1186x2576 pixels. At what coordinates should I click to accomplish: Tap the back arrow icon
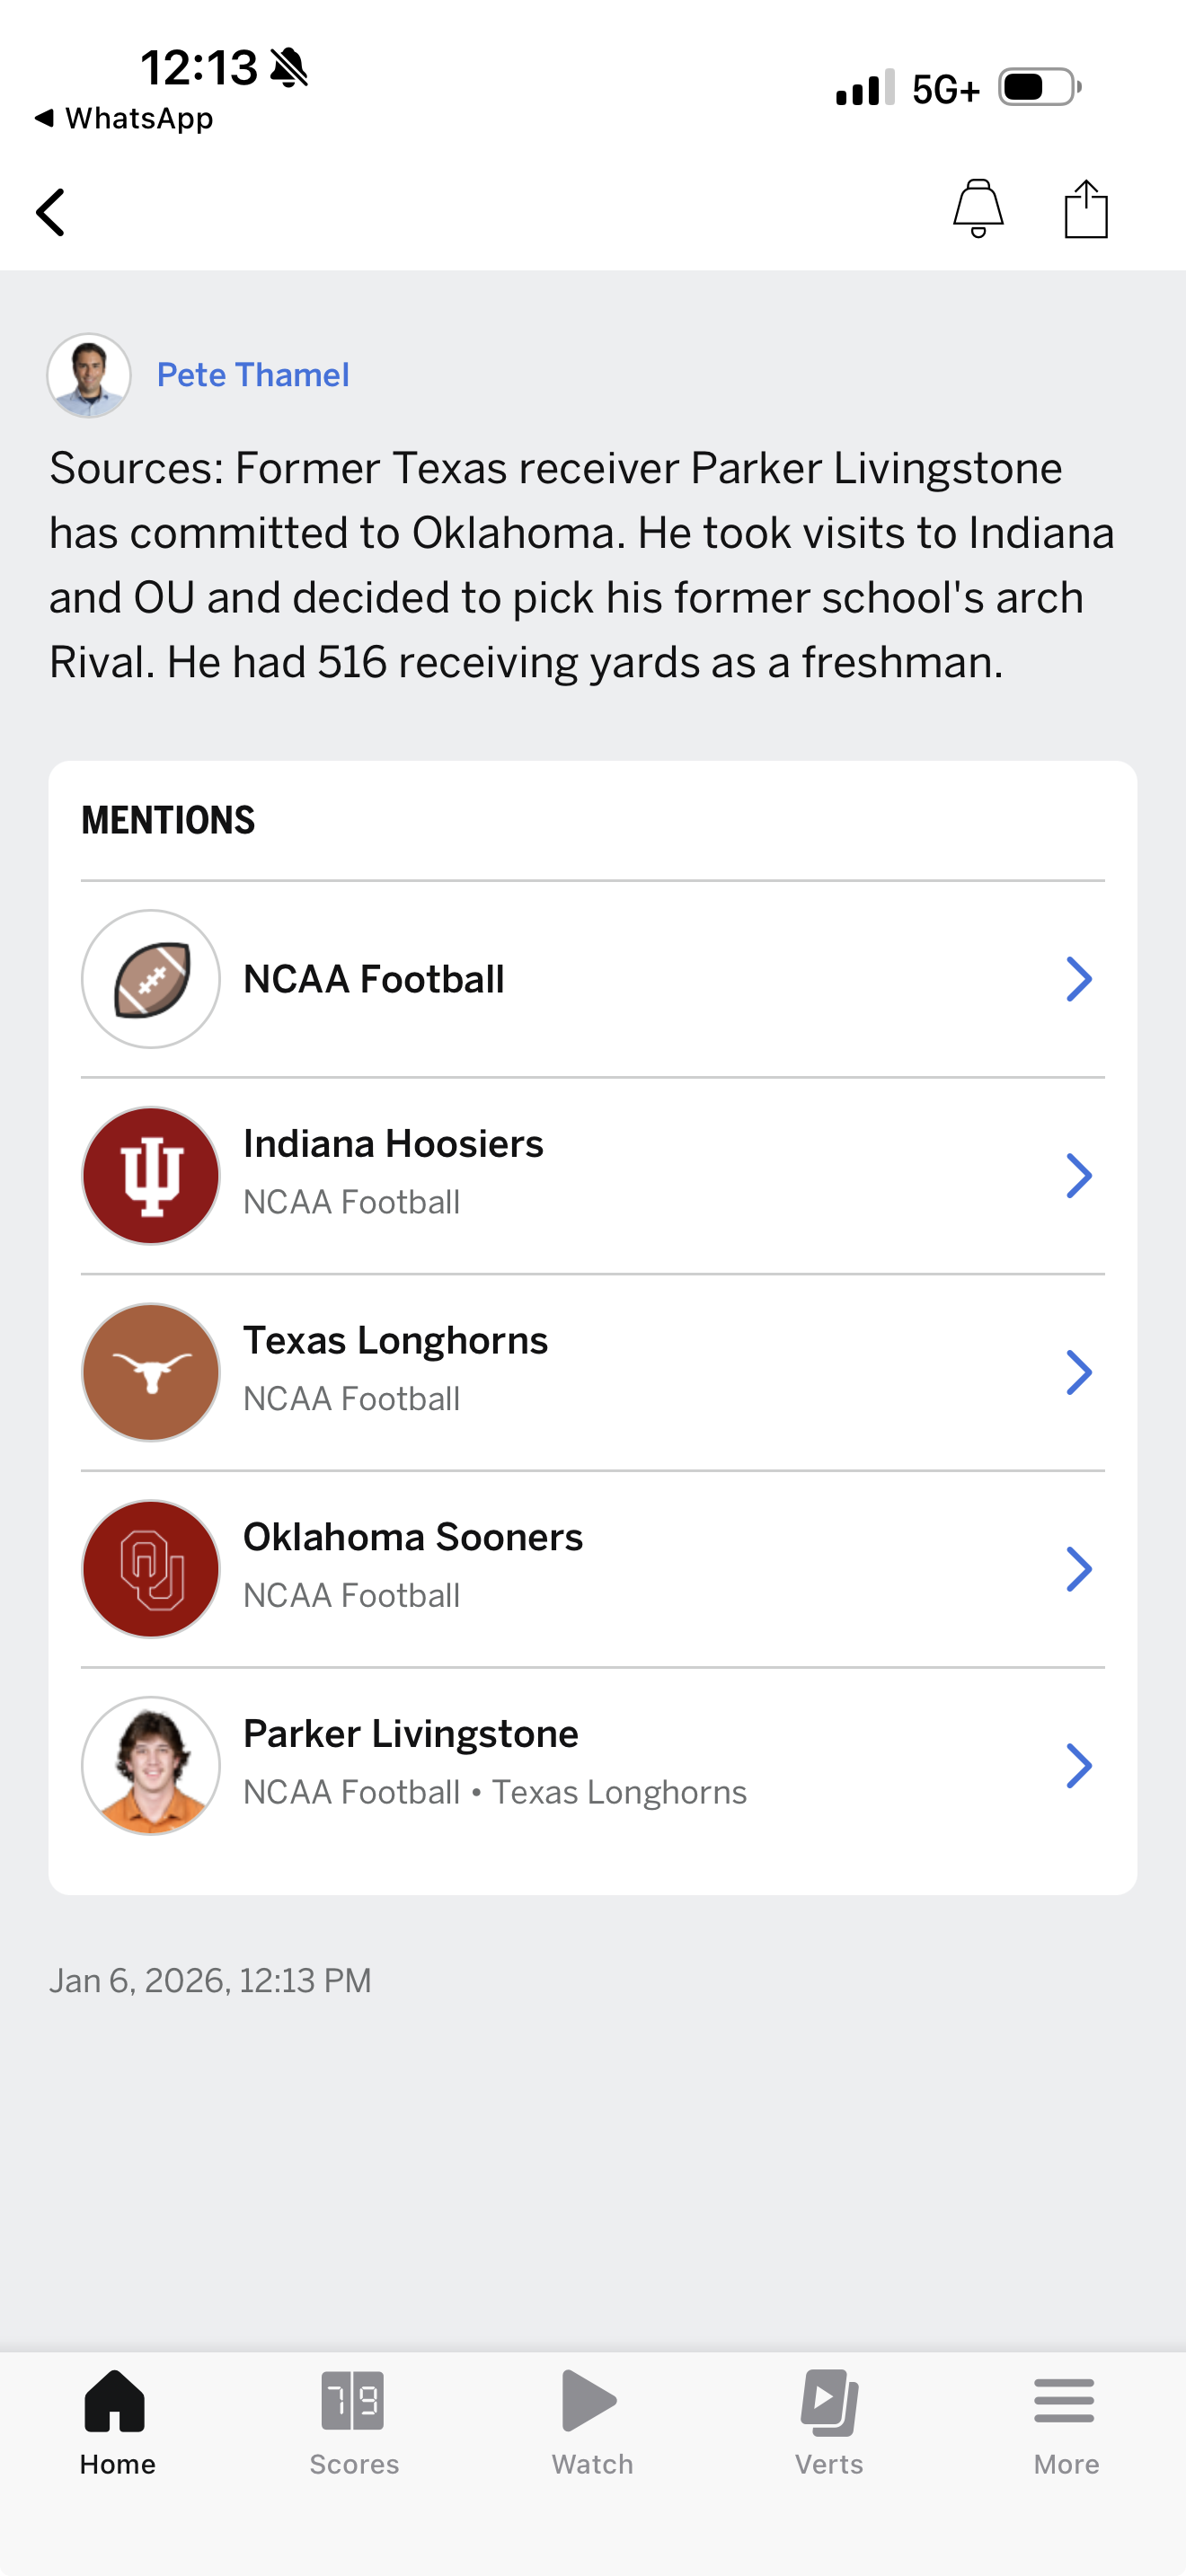coord(50,212)
